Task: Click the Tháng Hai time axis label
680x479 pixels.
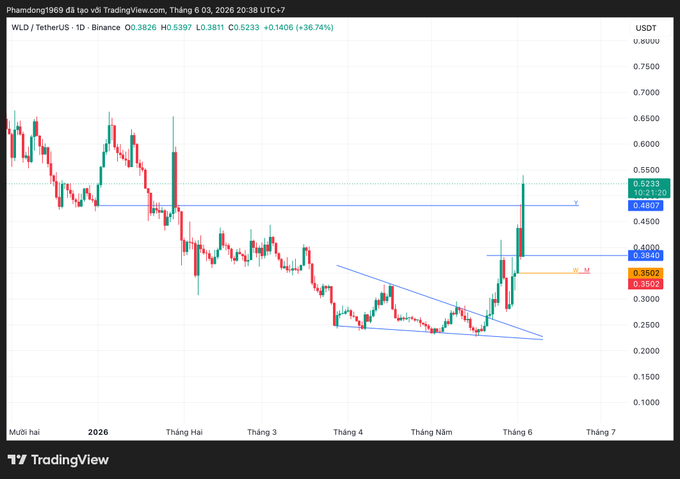Action: (x=184, y=432)
